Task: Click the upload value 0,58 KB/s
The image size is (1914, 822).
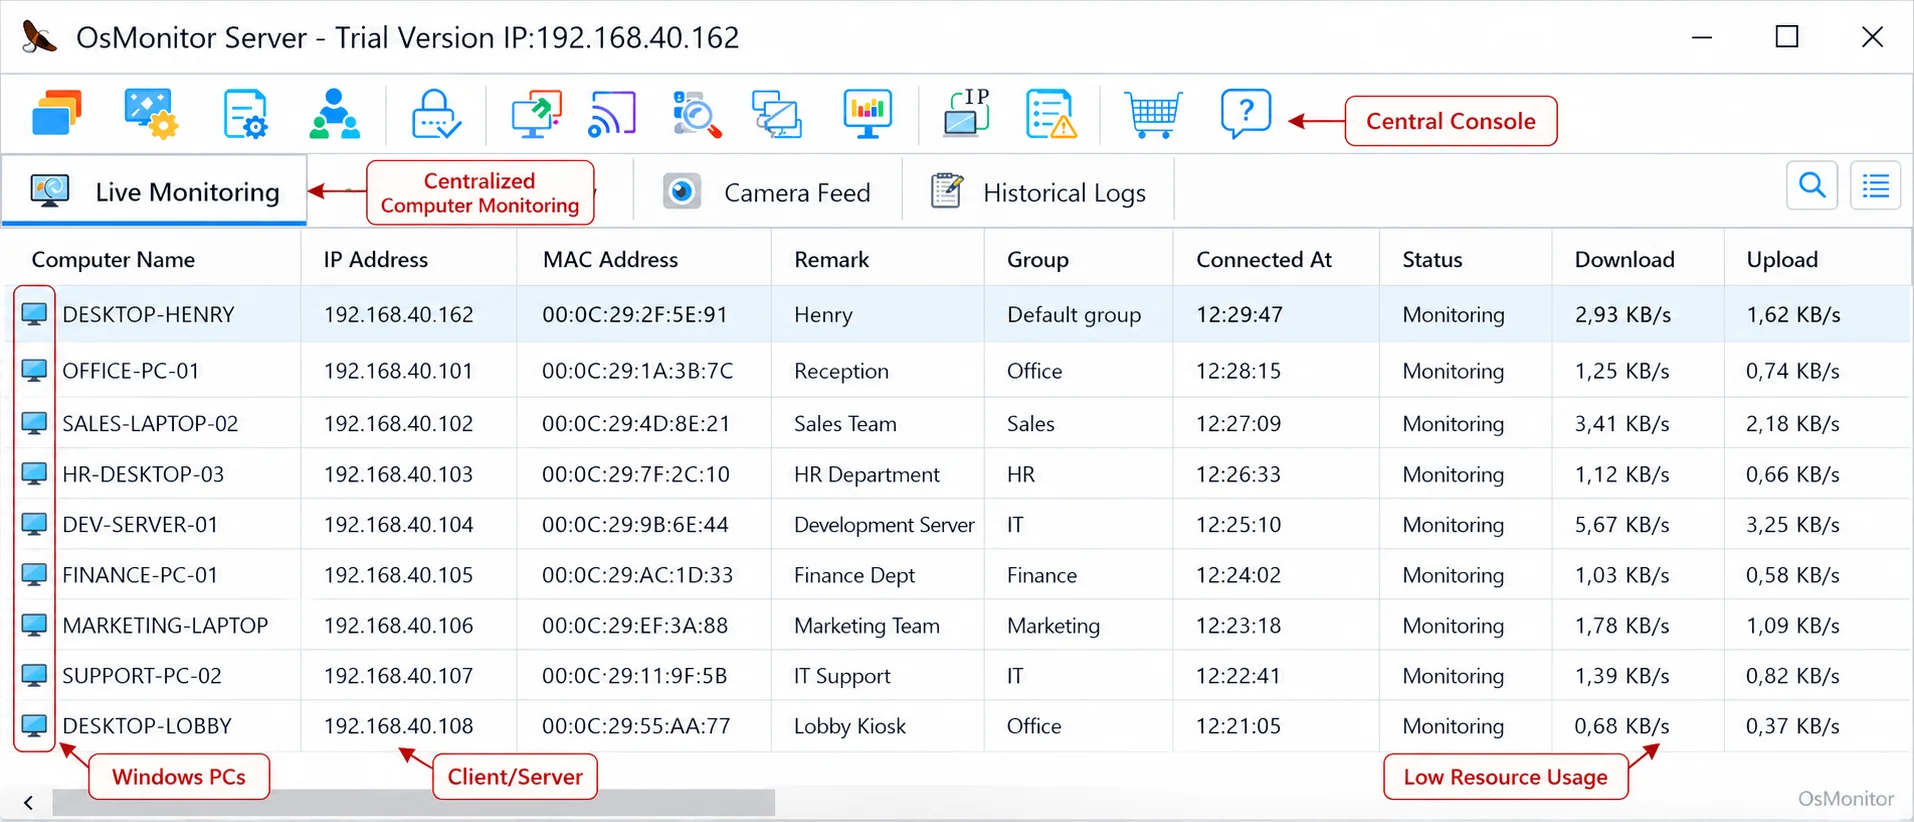Action: [x=1793, y=575]
